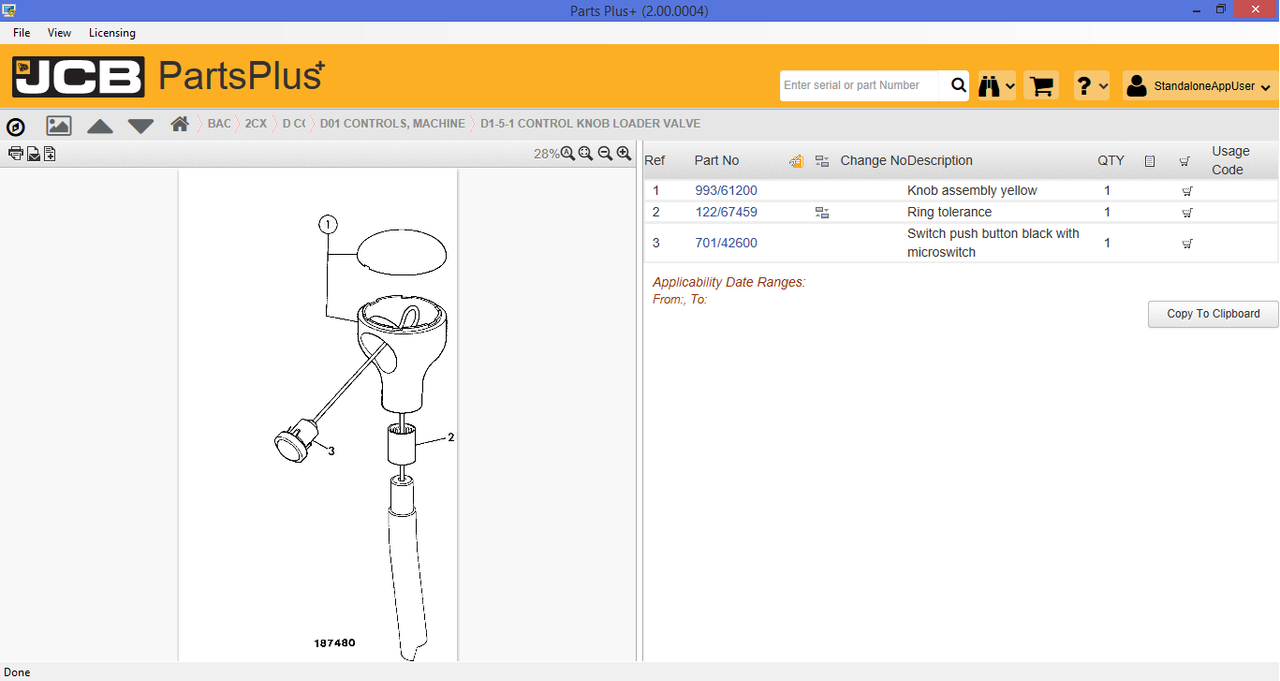Click the 28% zoom level label
The width and height of the screenshot is (1280, 681).
[x=546, y=154]
